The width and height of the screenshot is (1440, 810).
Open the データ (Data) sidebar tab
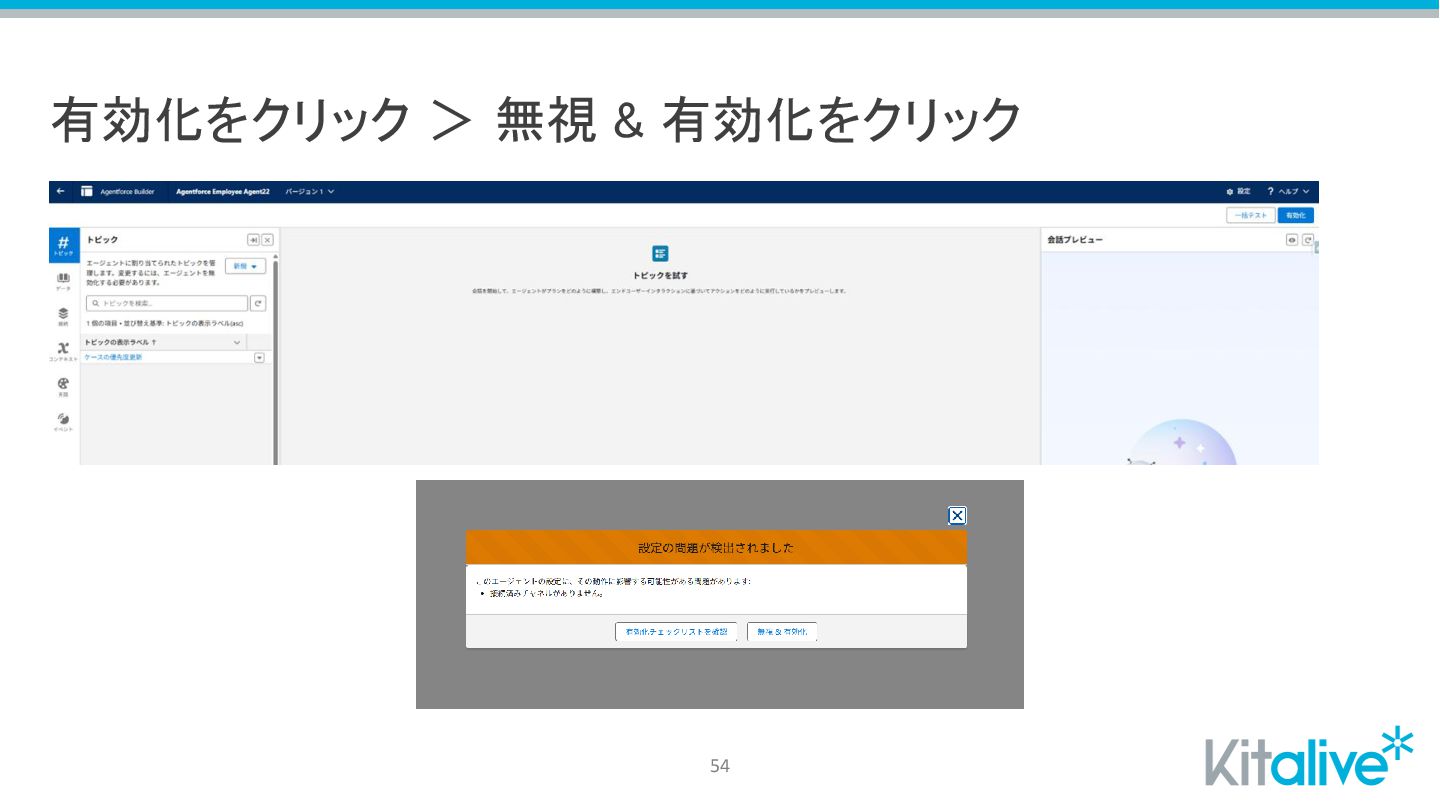pos(63,281)
